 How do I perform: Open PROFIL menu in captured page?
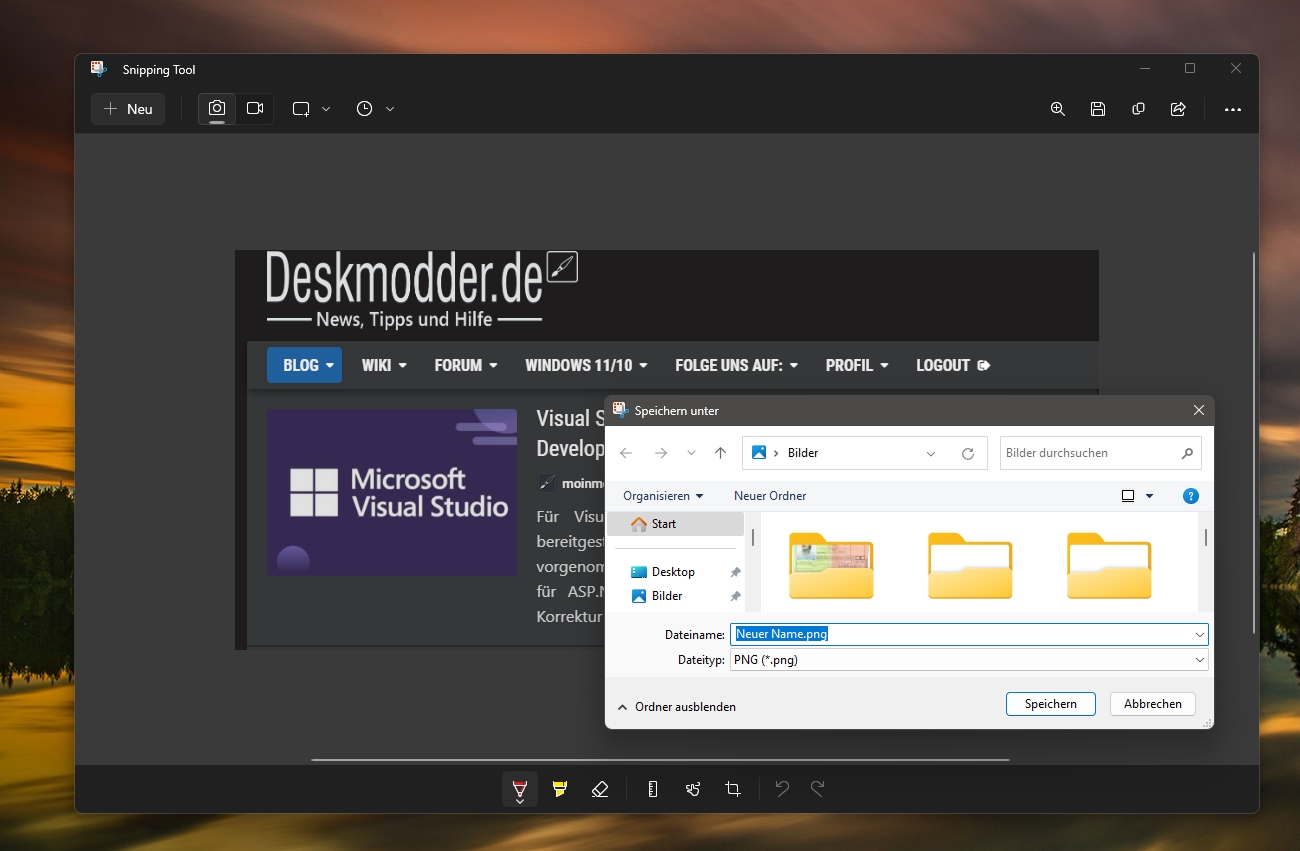pos(857,365)
